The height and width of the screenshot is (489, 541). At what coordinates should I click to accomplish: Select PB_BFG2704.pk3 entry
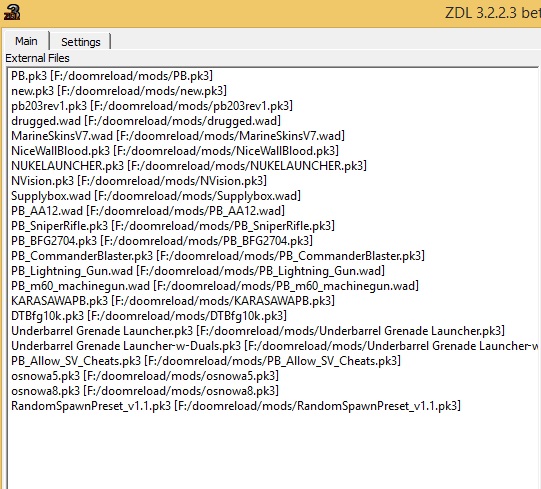pos(162,241)
